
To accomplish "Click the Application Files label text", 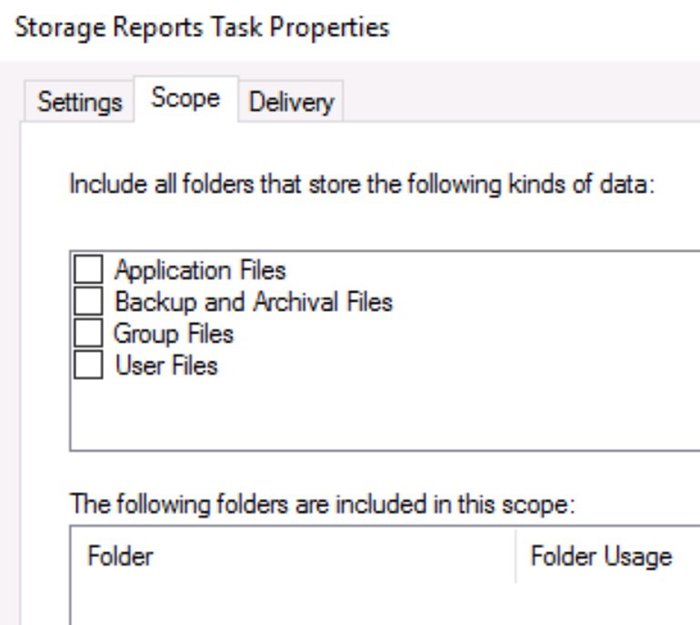I will click(x=200, y=270).
